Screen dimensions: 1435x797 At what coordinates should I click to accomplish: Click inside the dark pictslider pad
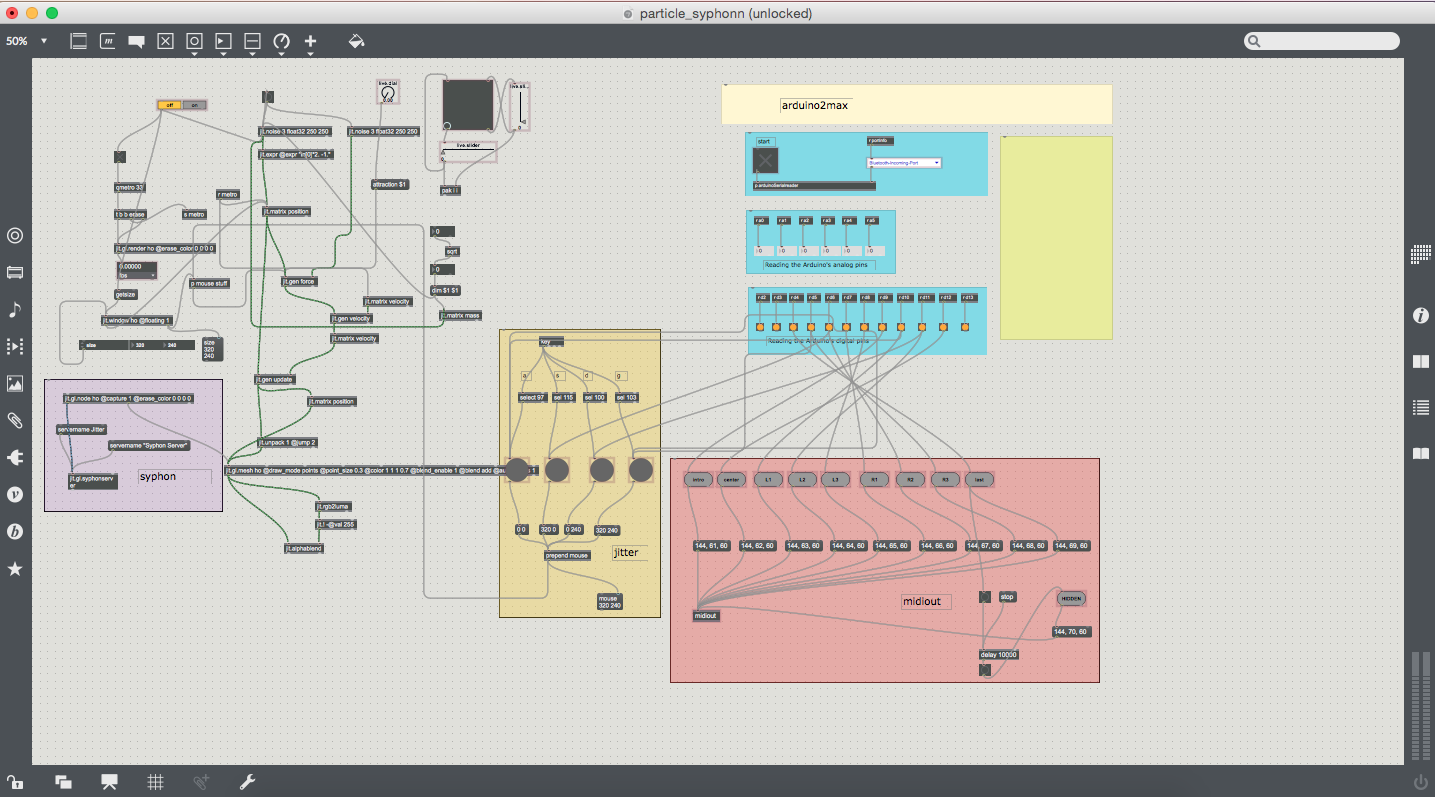click(468, 106)
